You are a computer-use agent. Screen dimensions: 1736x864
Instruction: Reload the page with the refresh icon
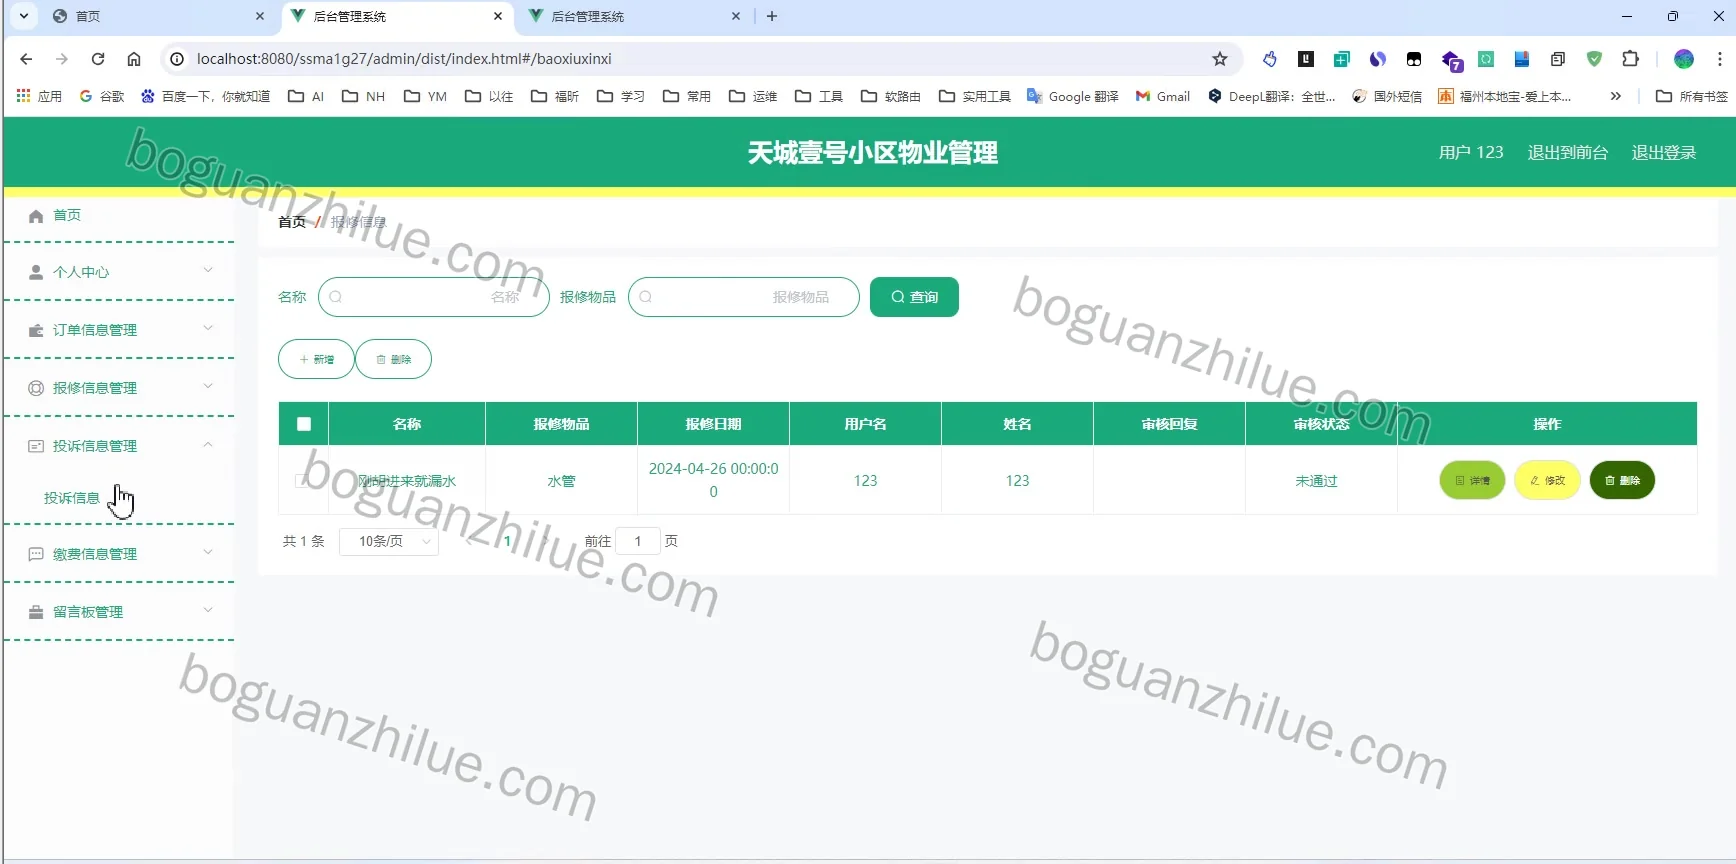click(x=98, y=59)
